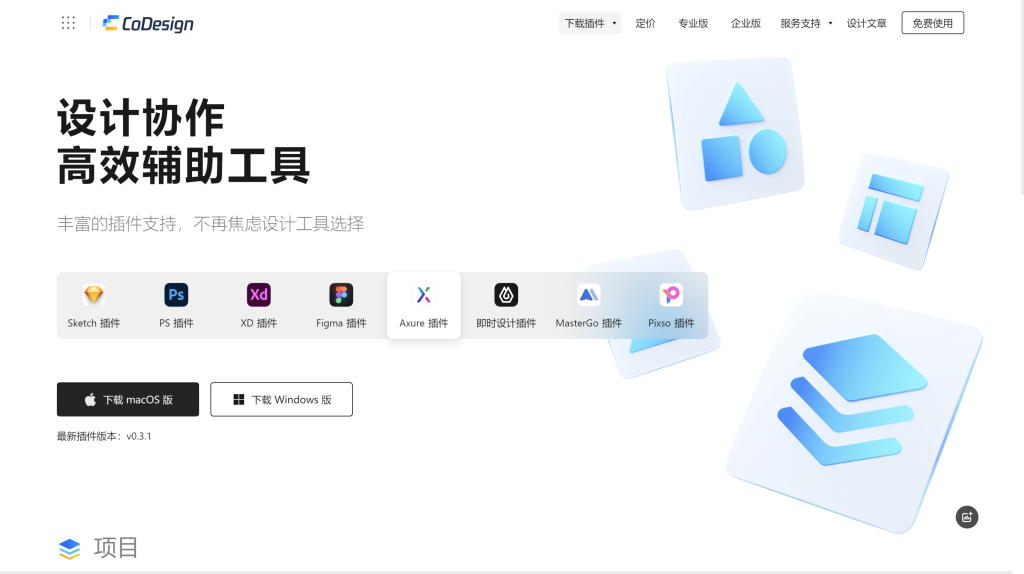
Task: Pick the Figma plugin icon
Action: click(x=341, y=295)
